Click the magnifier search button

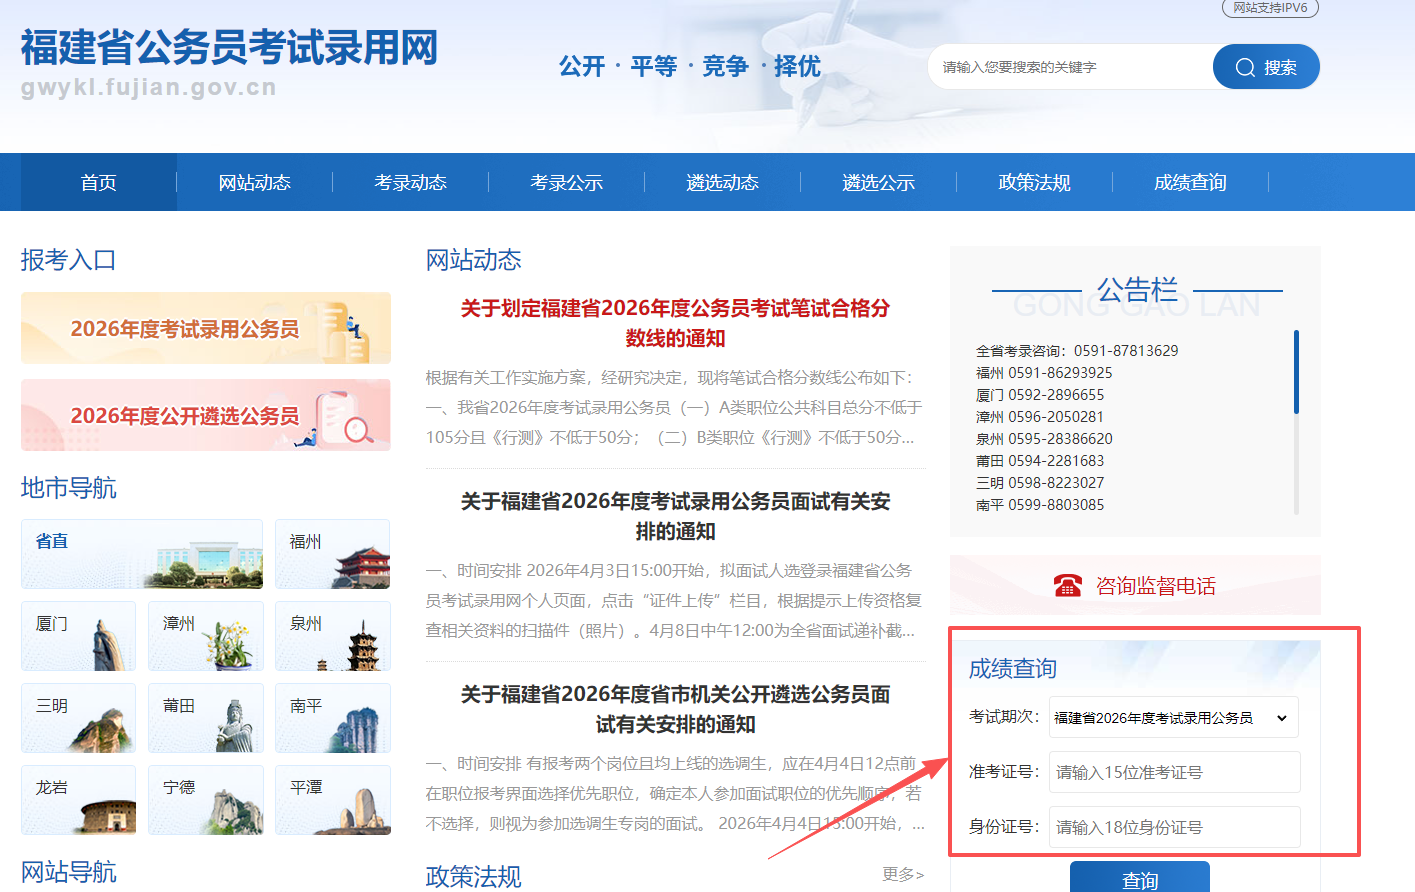pyautogui.click(x=1265, y=67)
